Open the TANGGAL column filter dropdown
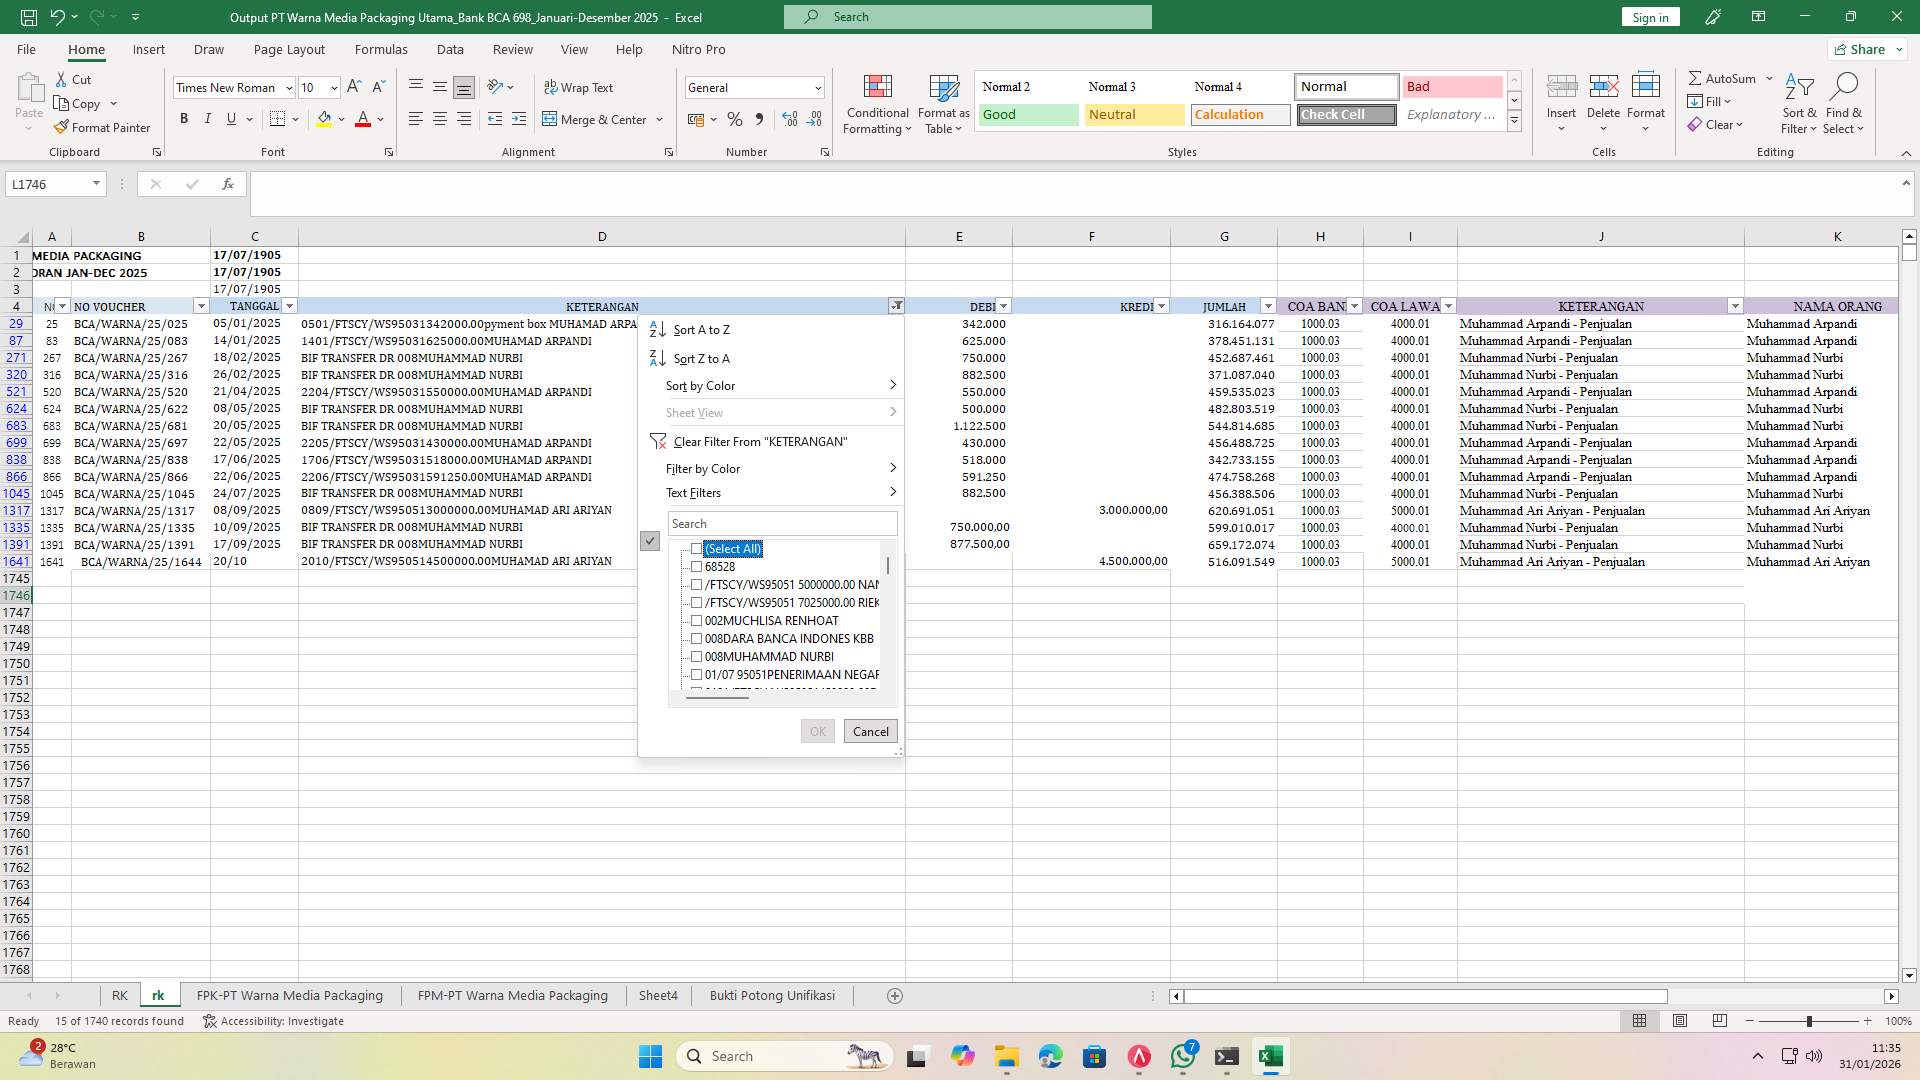This screenshot has height=1080, width=1920. pos(289,306)
